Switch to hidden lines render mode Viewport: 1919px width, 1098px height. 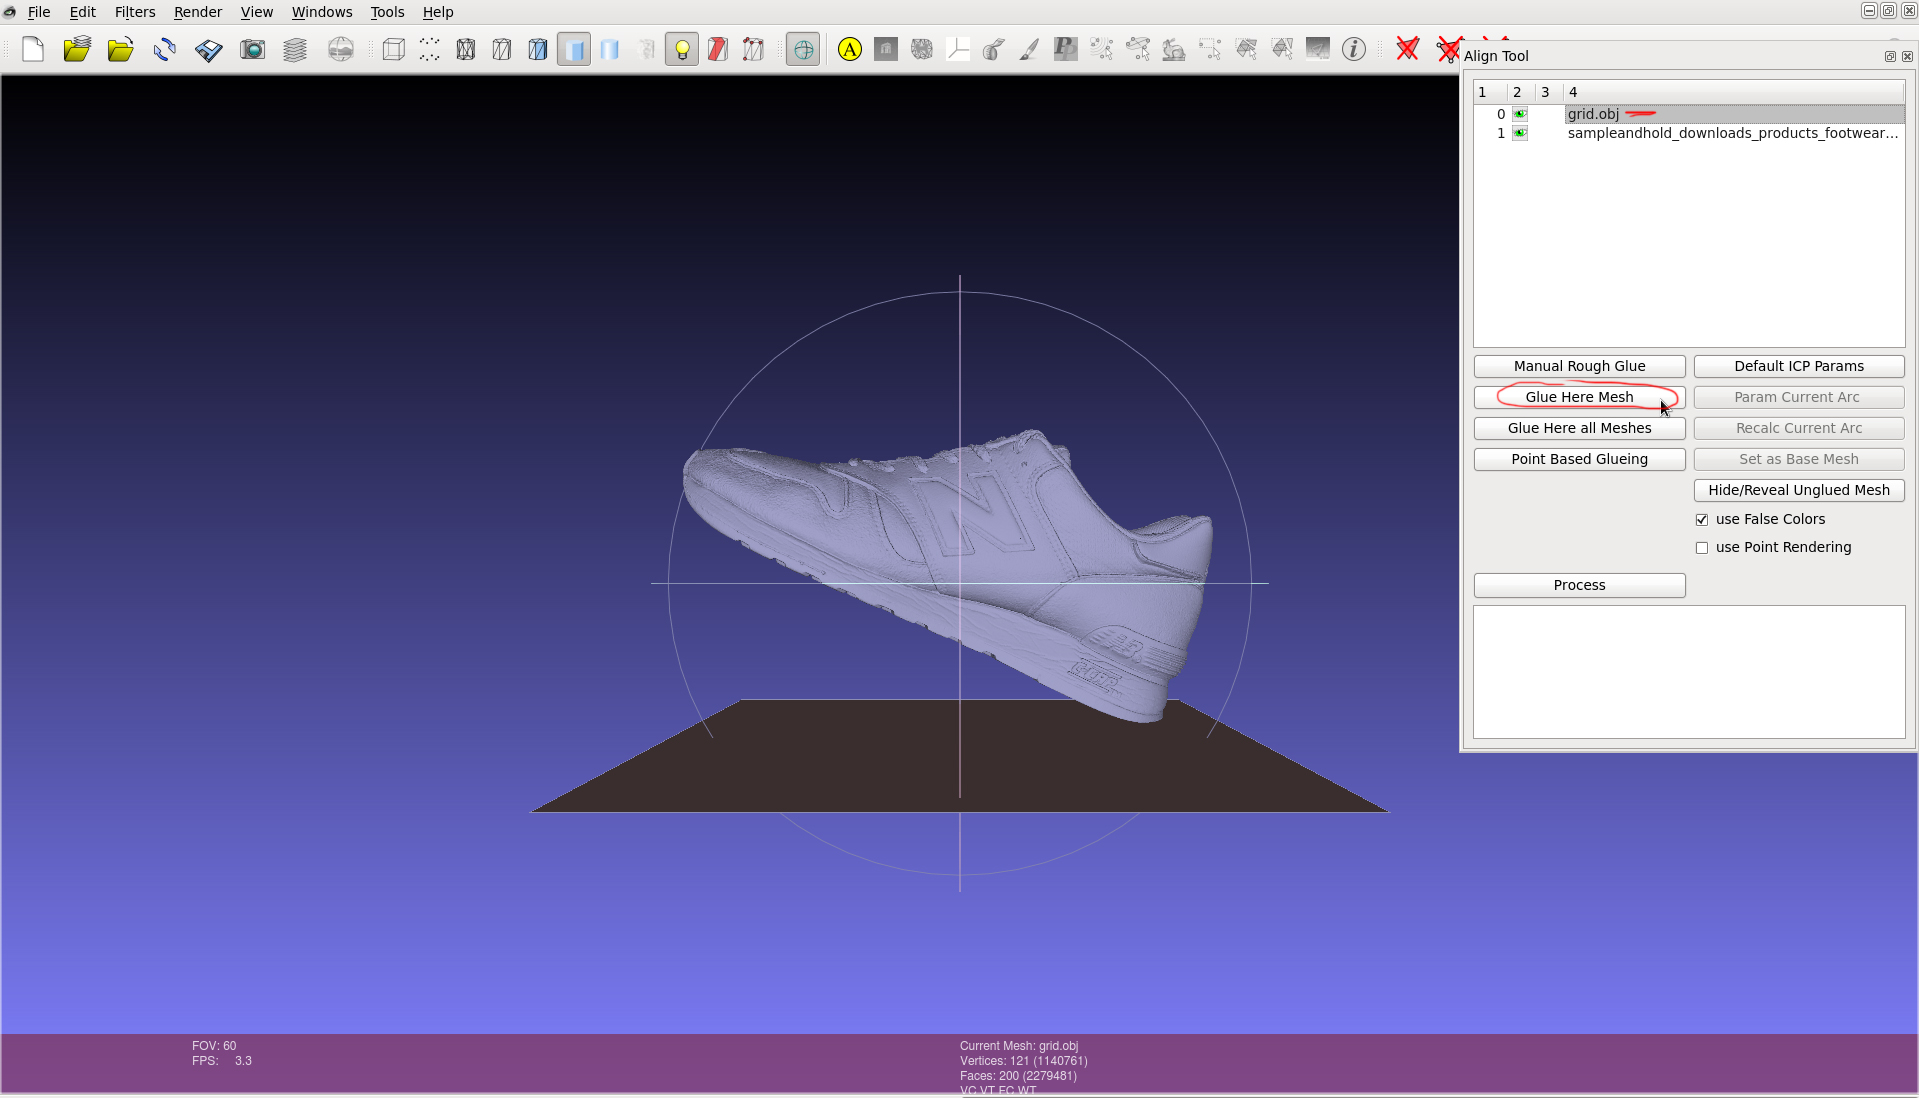click(x=502, y=49)
